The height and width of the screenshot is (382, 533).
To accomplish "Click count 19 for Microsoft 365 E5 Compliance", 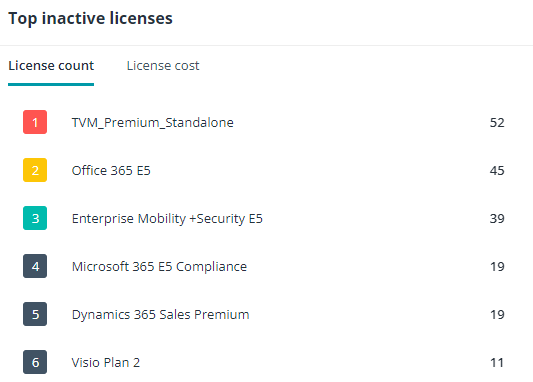I will pos(497,266).
